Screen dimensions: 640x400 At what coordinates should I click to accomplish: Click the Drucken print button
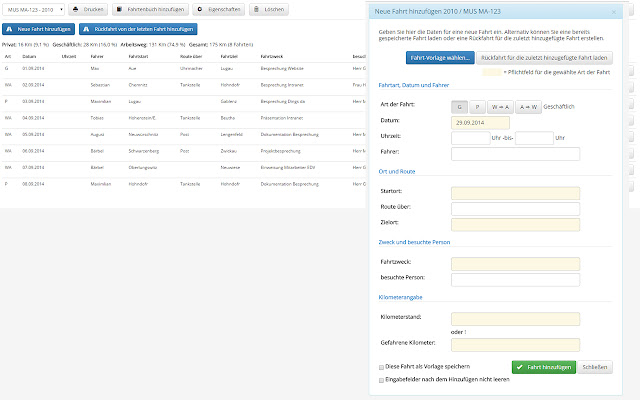pyautogui.click(x=88, y=9)
